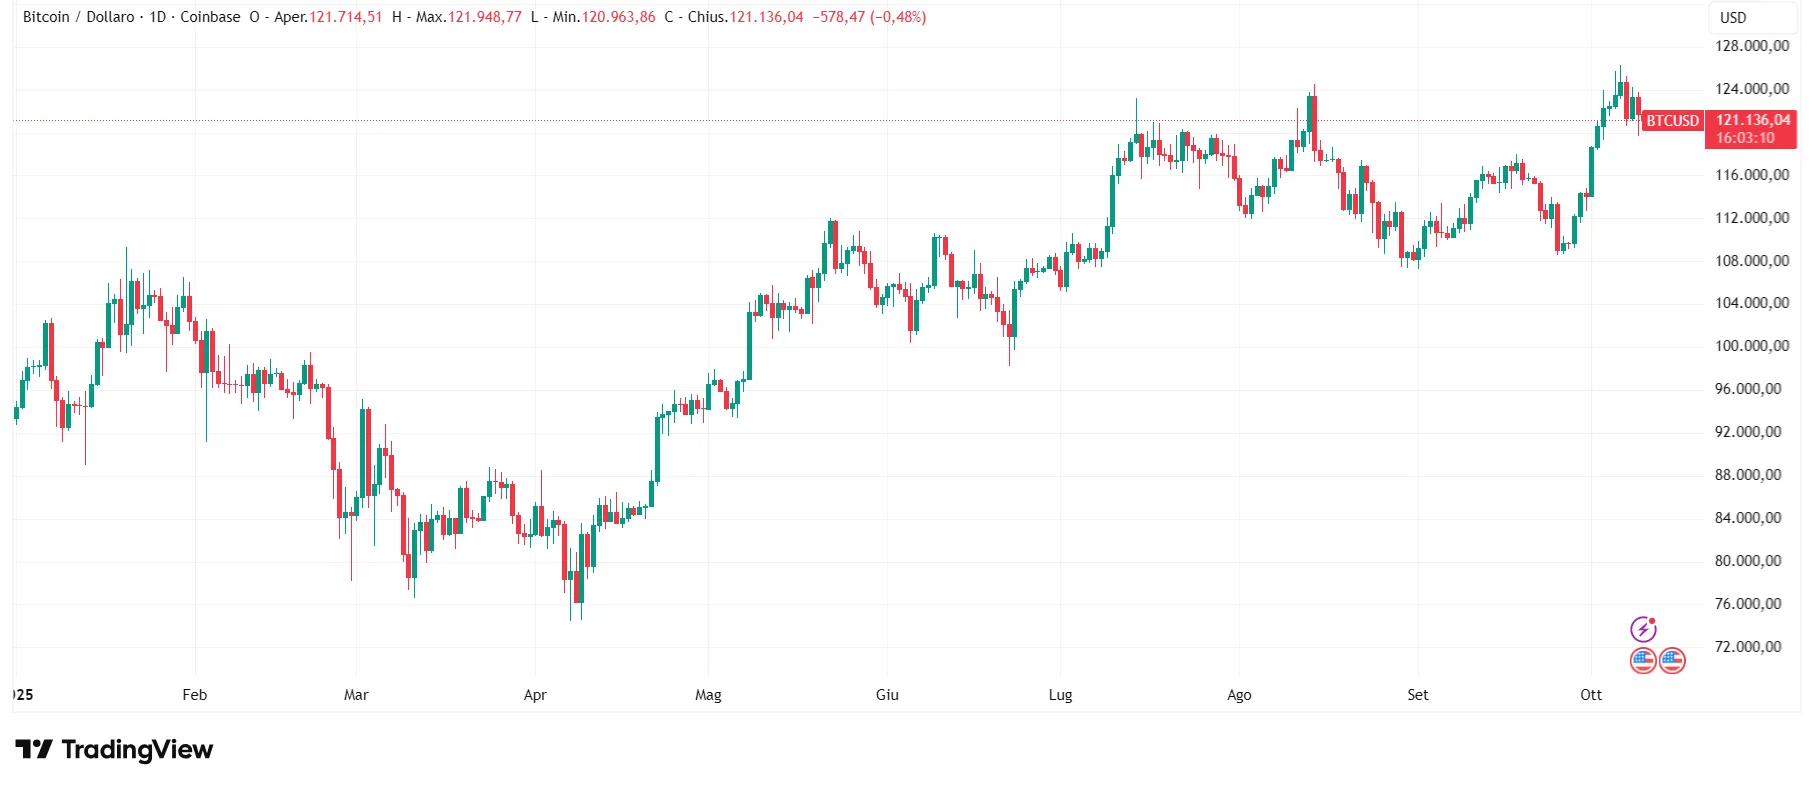Click the purple lightning news flash icon
Viewport: 1814px width, 787px height.
(x=1643, y=629)
